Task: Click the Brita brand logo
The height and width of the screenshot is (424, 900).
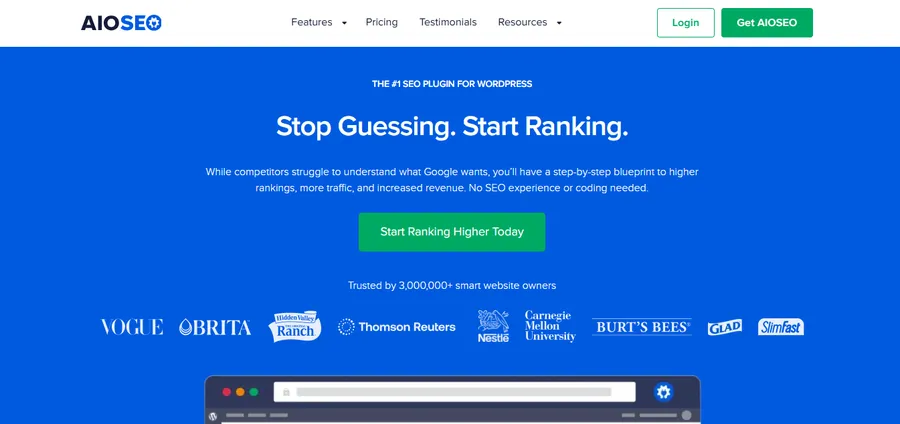Action: pos(215,327)
